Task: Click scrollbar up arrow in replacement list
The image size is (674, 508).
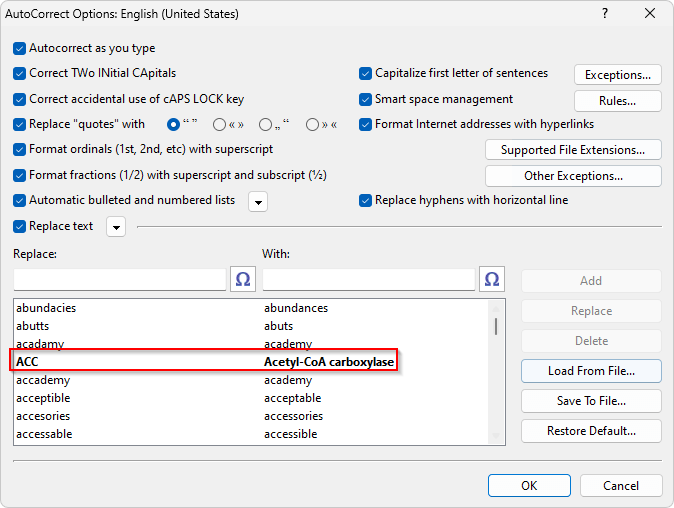Action: pyautogui.click(x=496, y=309)
